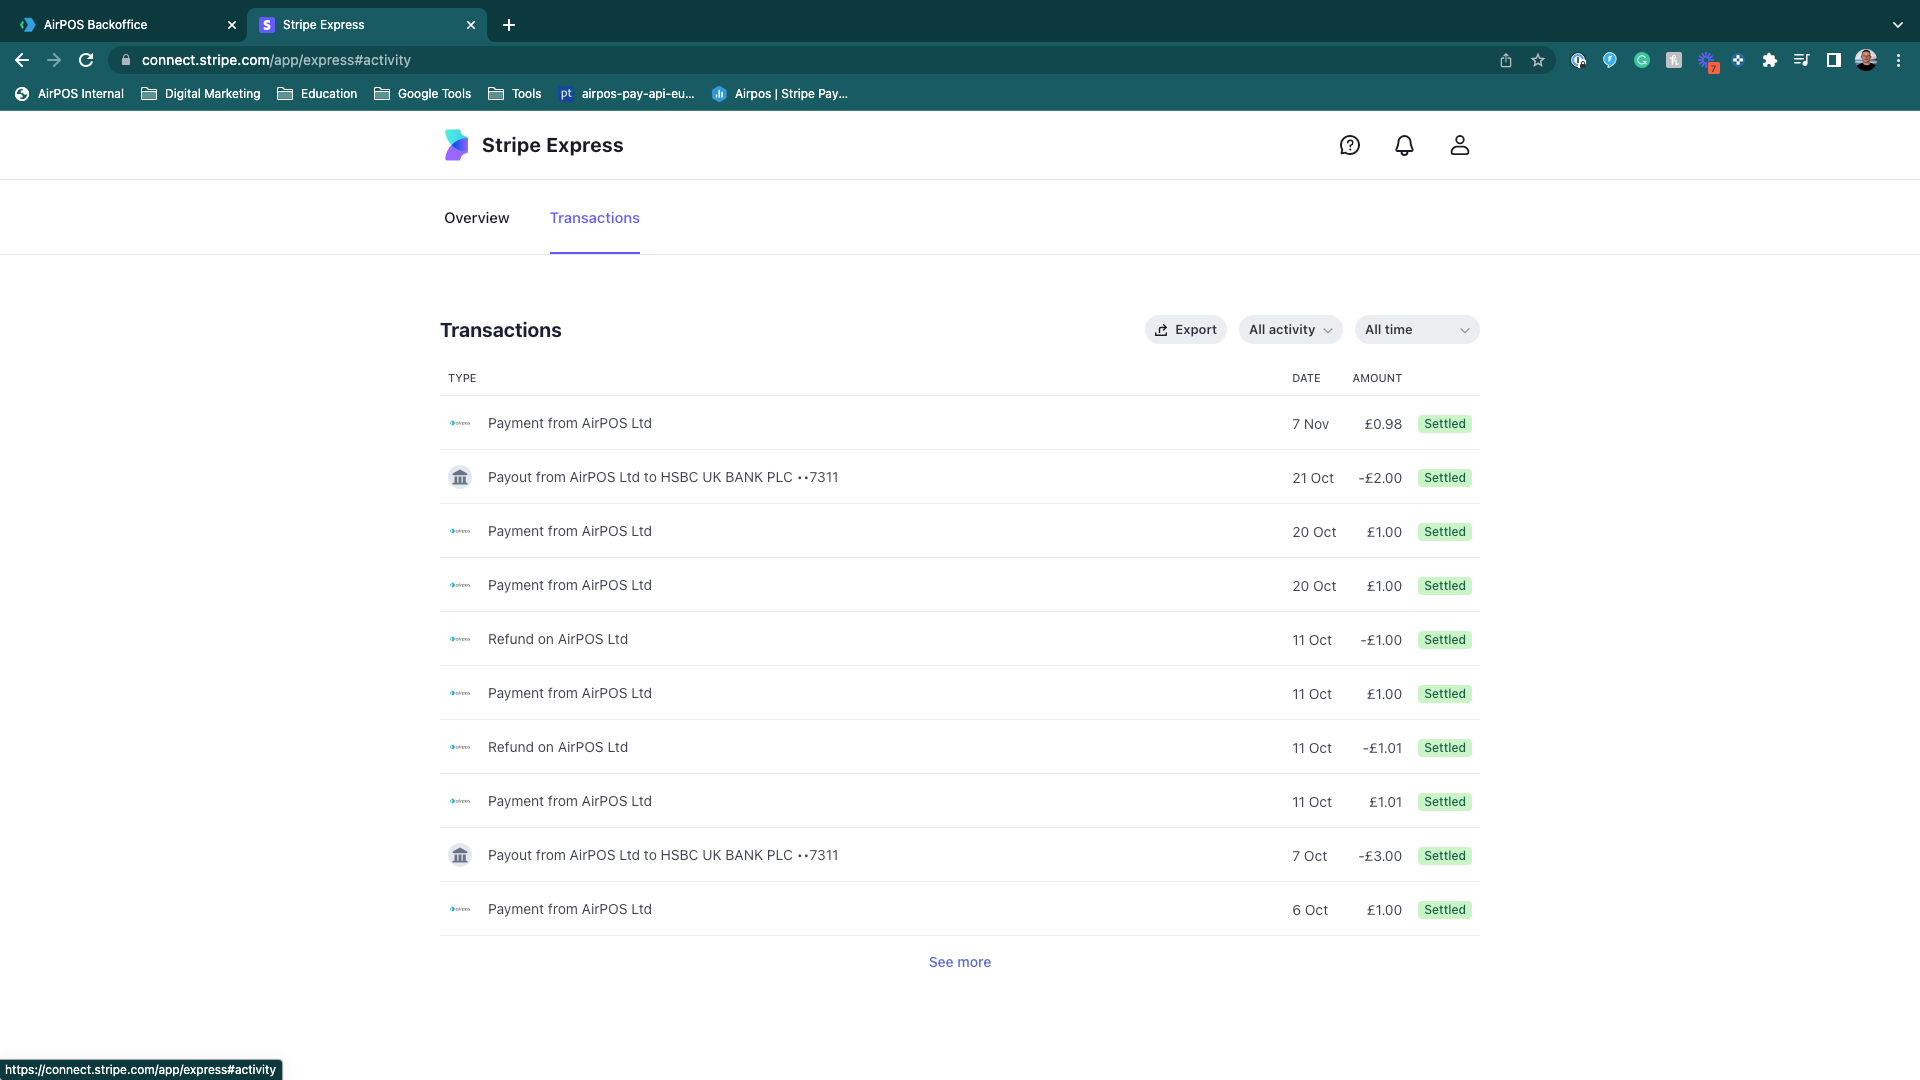Image resolution: width=1920 pixels, height=1080 pixels.
Task: Open the help question mark icon
Action: pos(1349,146)
